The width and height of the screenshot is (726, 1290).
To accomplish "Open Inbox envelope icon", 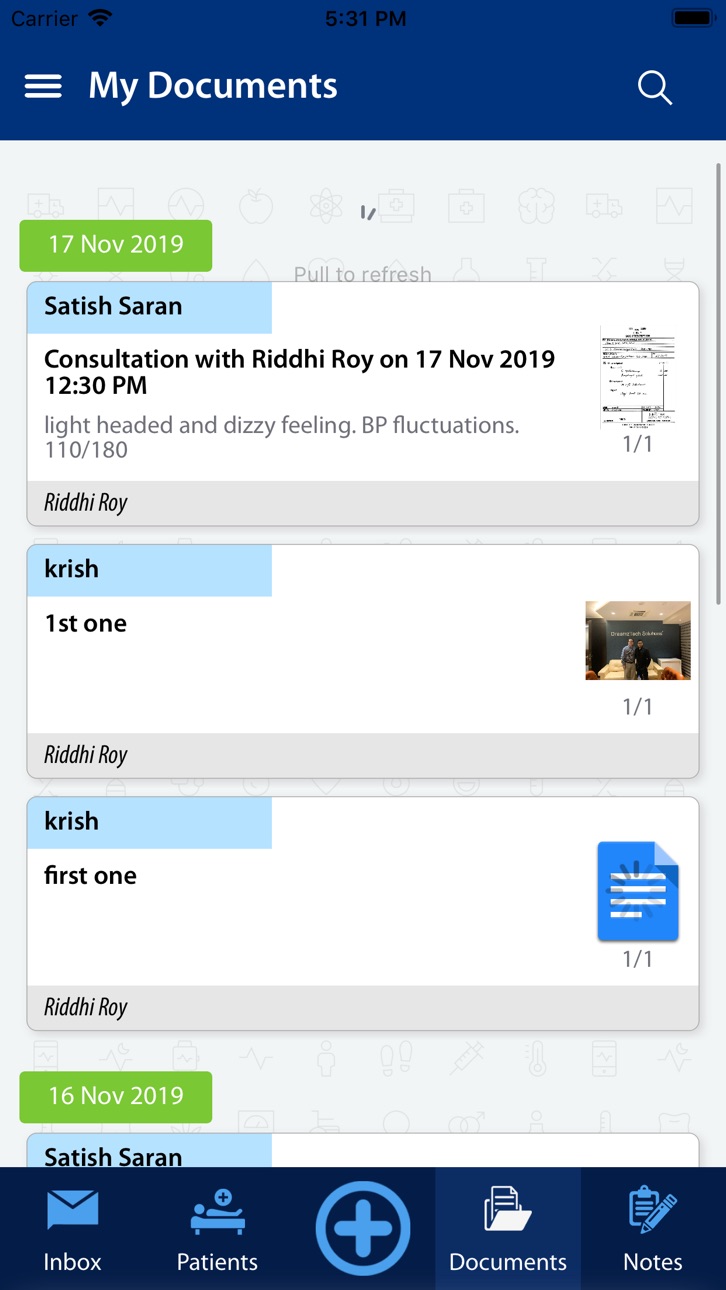I will (72, 1210).
